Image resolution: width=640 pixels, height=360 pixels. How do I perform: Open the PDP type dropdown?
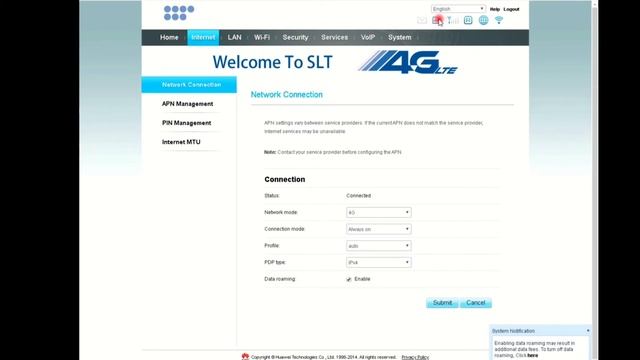[x=378, y=262]
